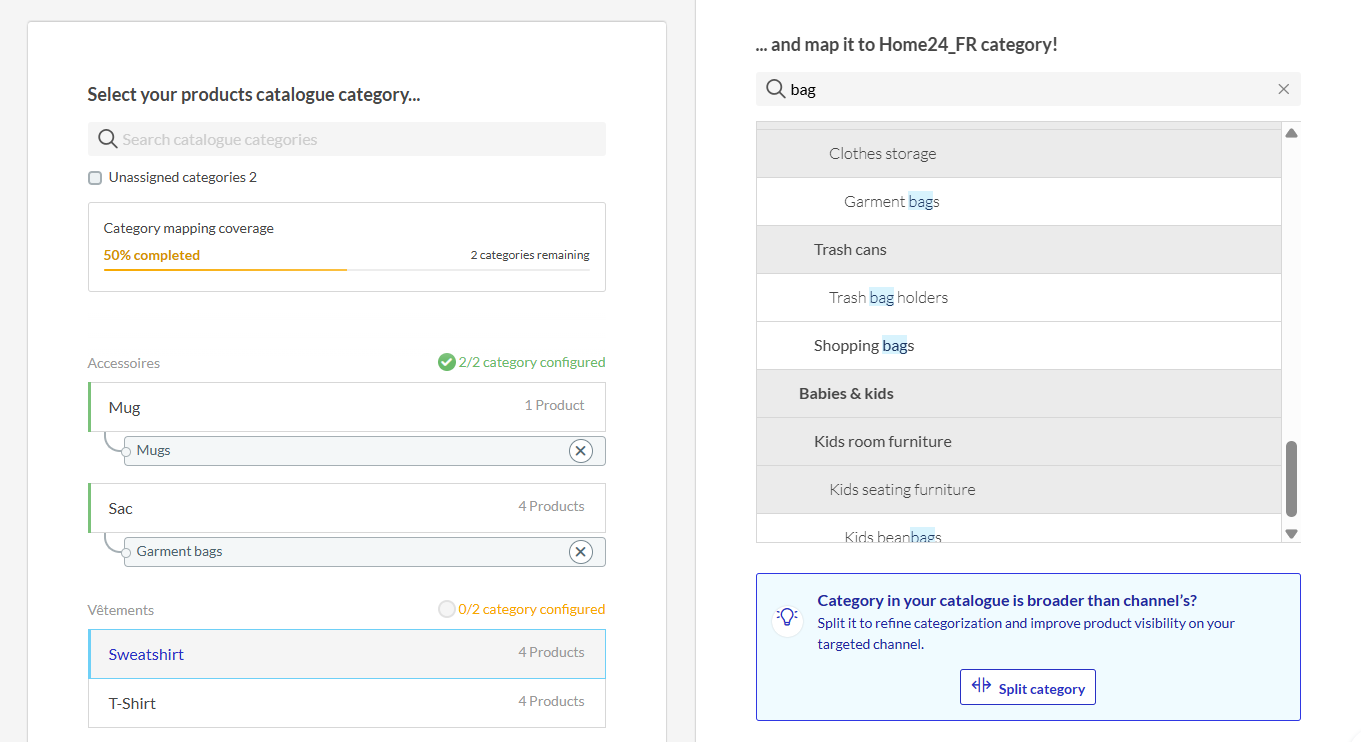Screen dimensions: 1361x742
Task: Toggle Unassigned categories checkbox
Action: [x=95, y=178]
